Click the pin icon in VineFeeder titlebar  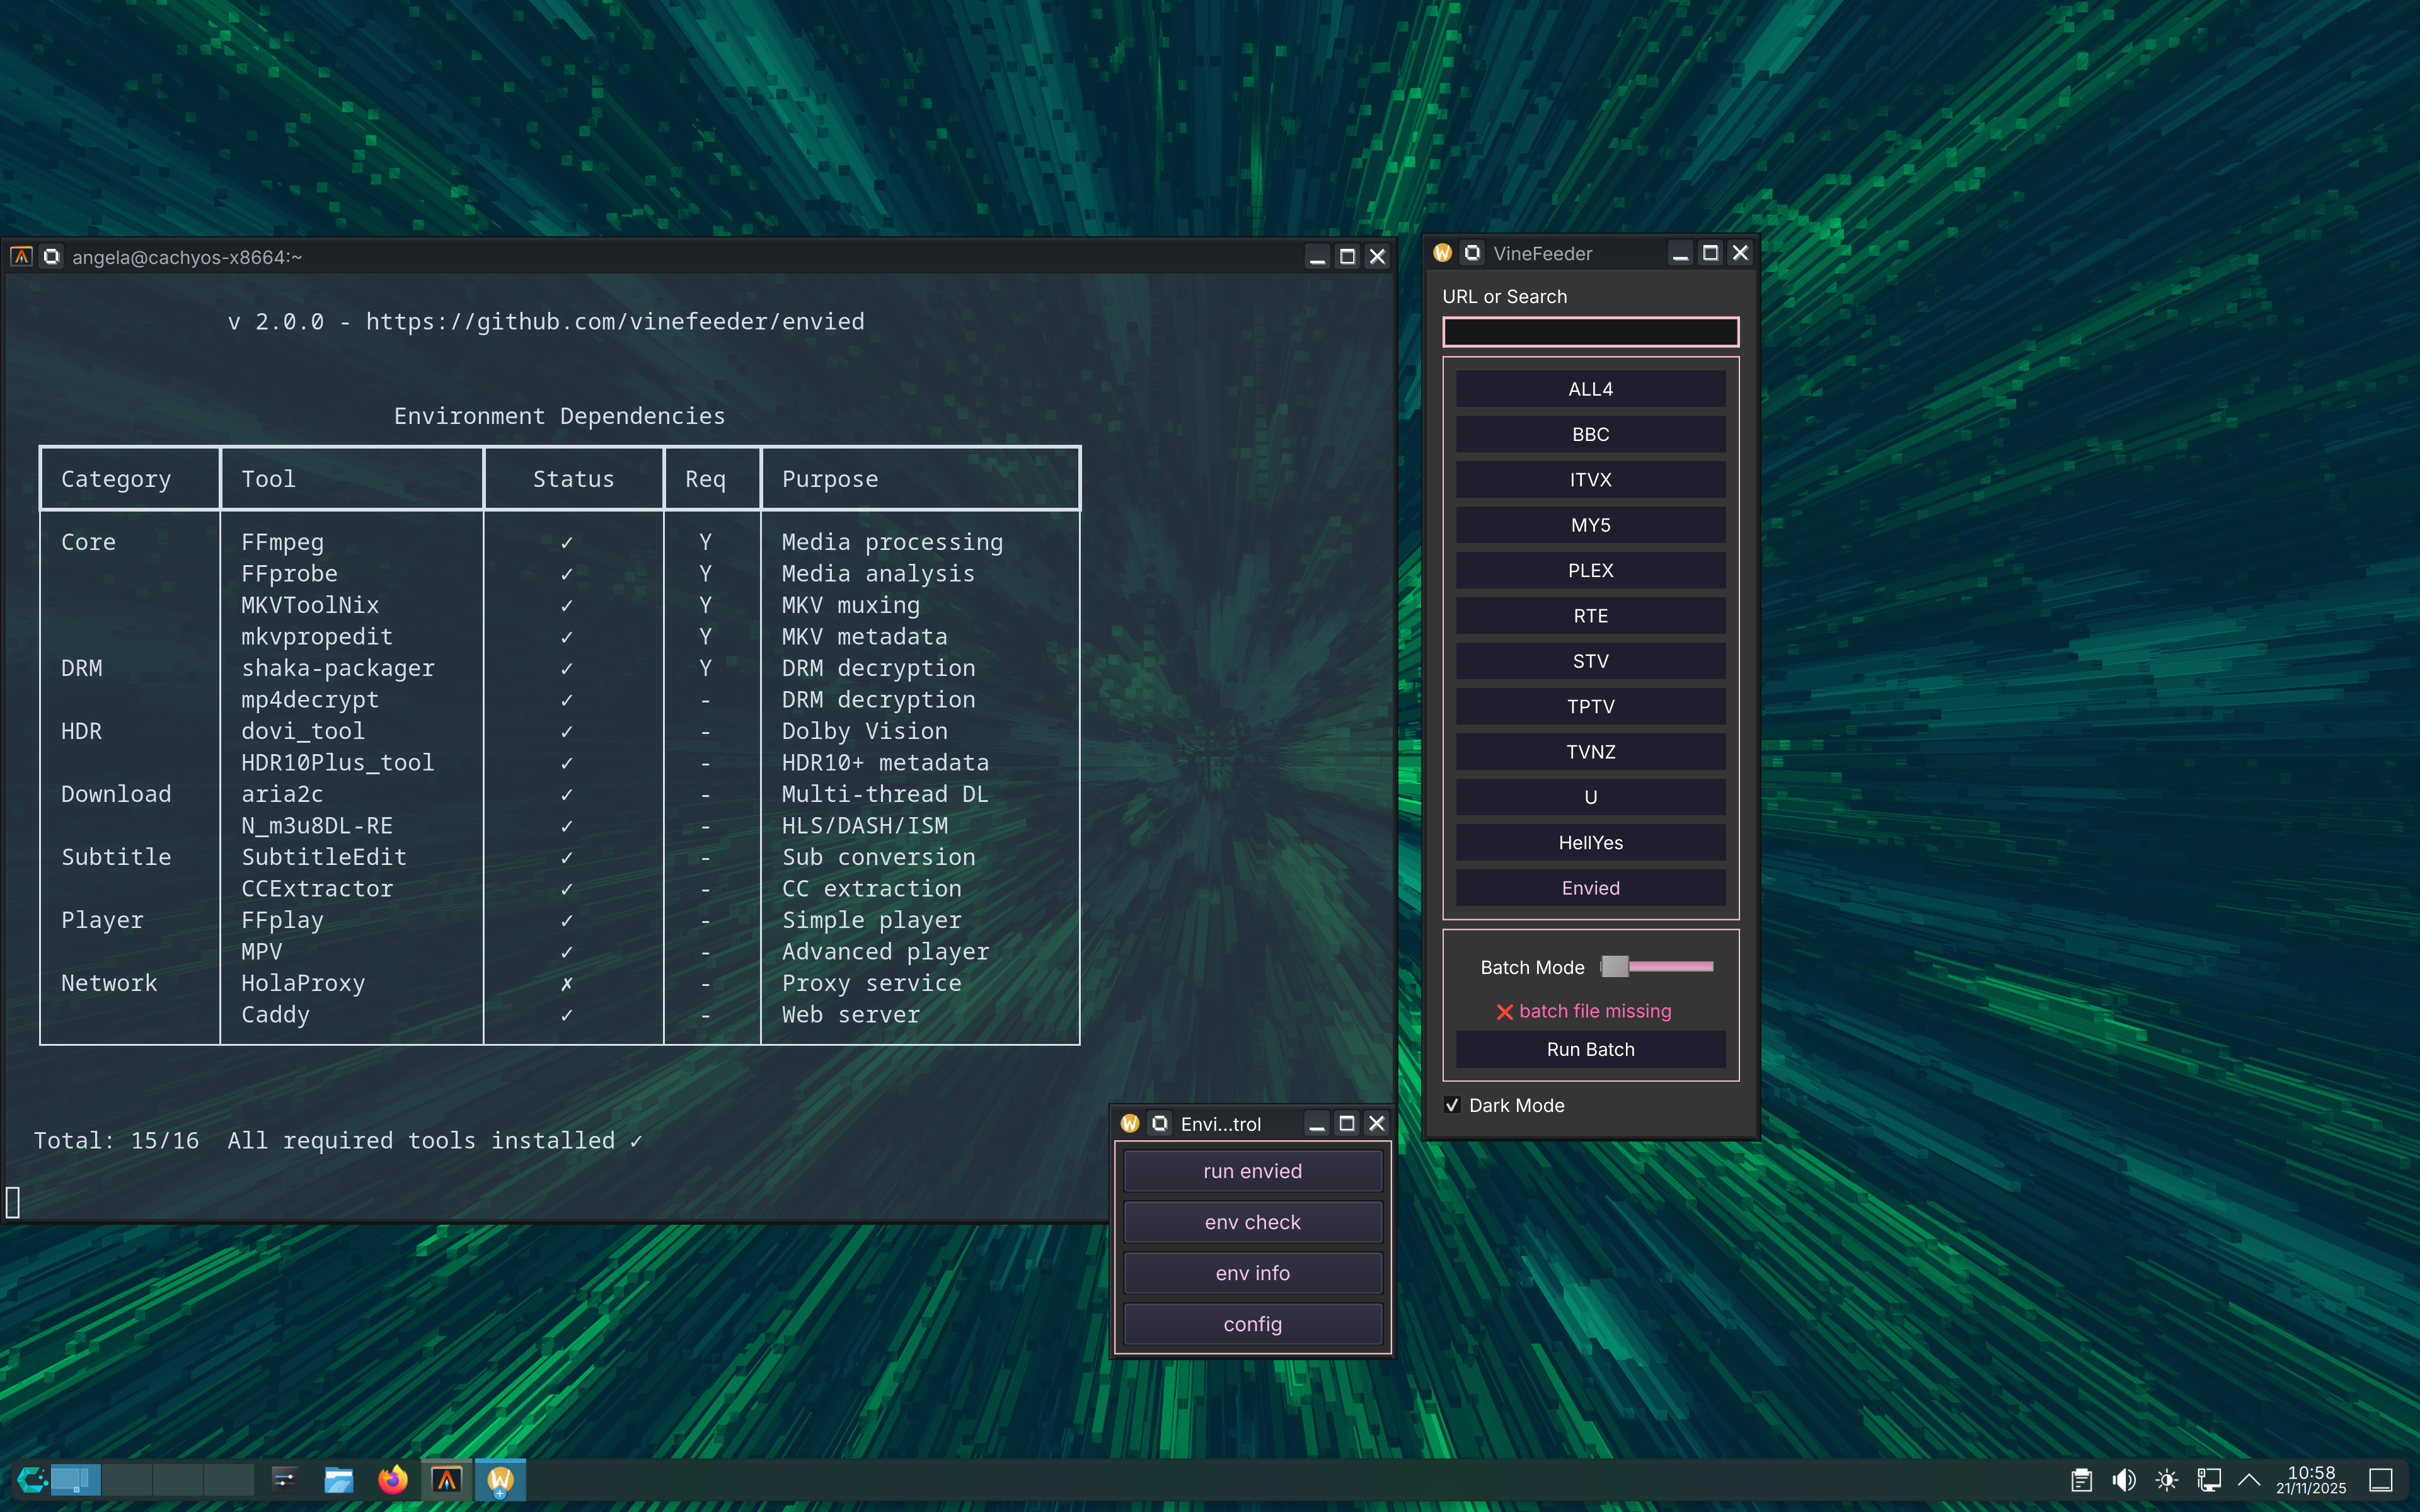1472,253
